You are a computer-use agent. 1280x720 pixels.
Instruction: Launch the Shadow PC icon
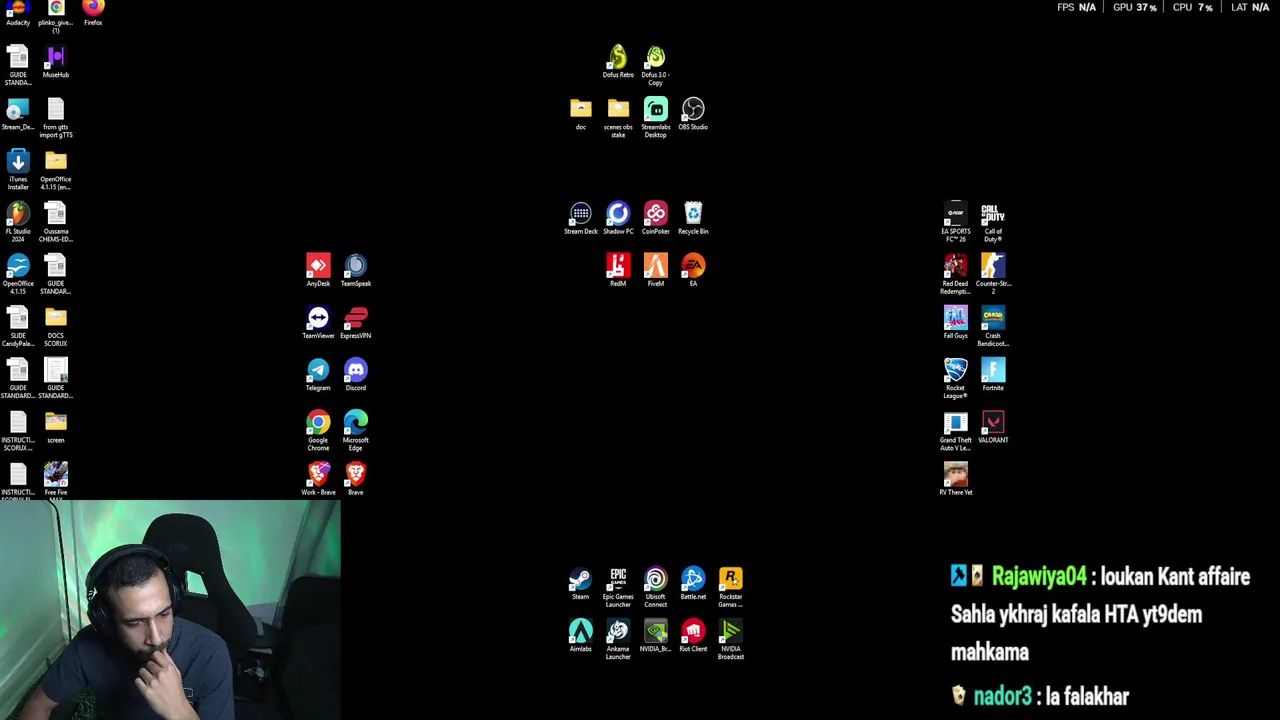click(618, 219)
